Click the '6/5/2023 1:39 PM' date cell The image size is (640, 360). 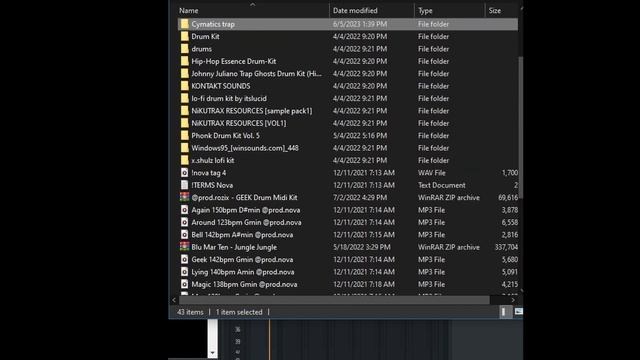click(360, 24)
